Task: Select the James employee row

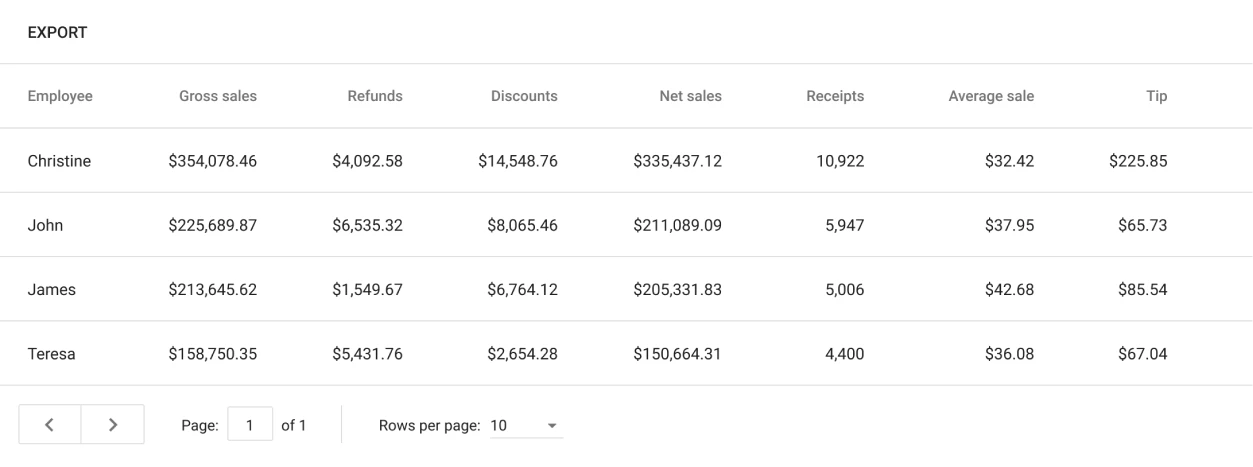Action: tap(51, 289)
